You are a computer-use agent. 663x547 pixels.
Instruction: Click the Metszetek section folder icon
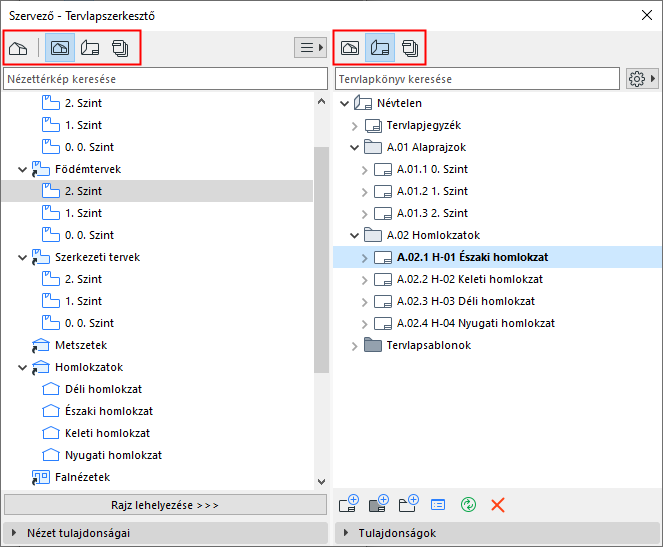point(41,345)
